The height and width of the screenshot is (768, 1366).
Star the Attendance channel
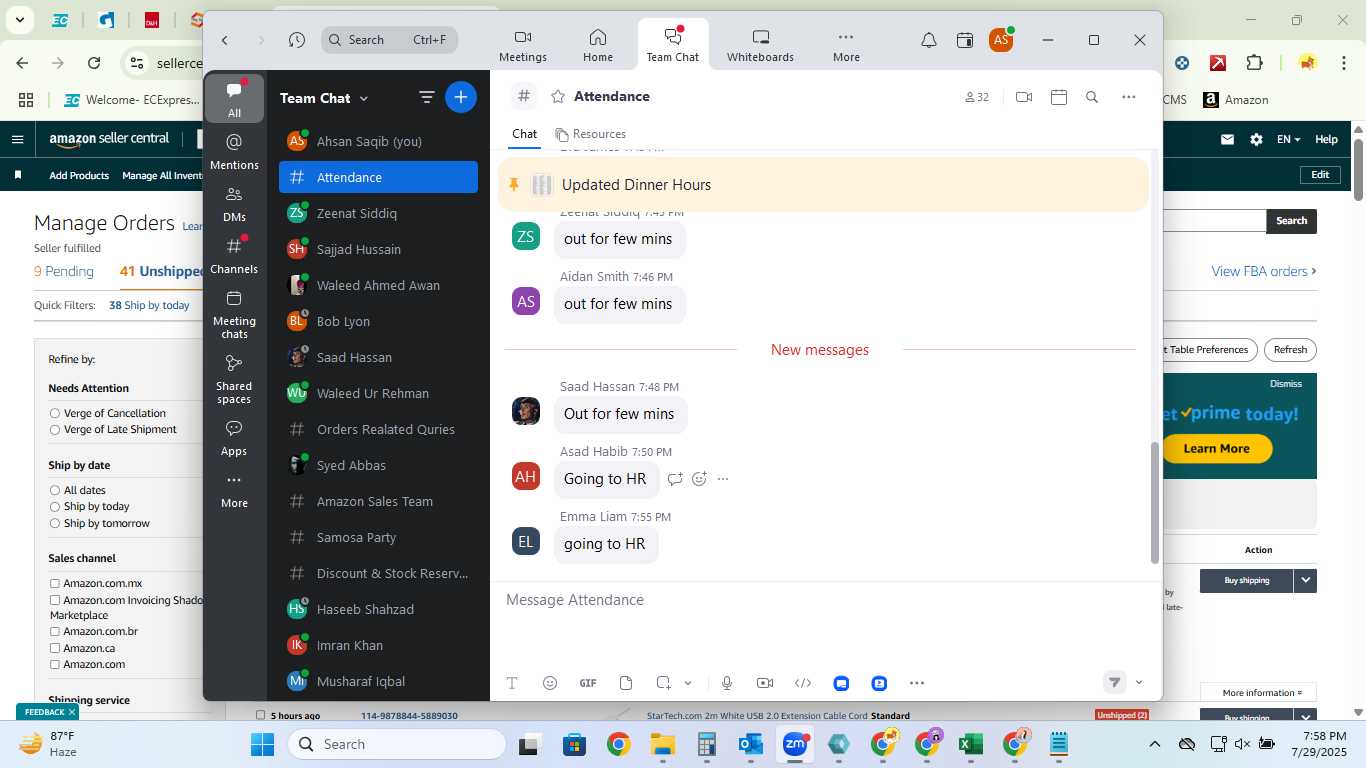(x=558, y=97)
